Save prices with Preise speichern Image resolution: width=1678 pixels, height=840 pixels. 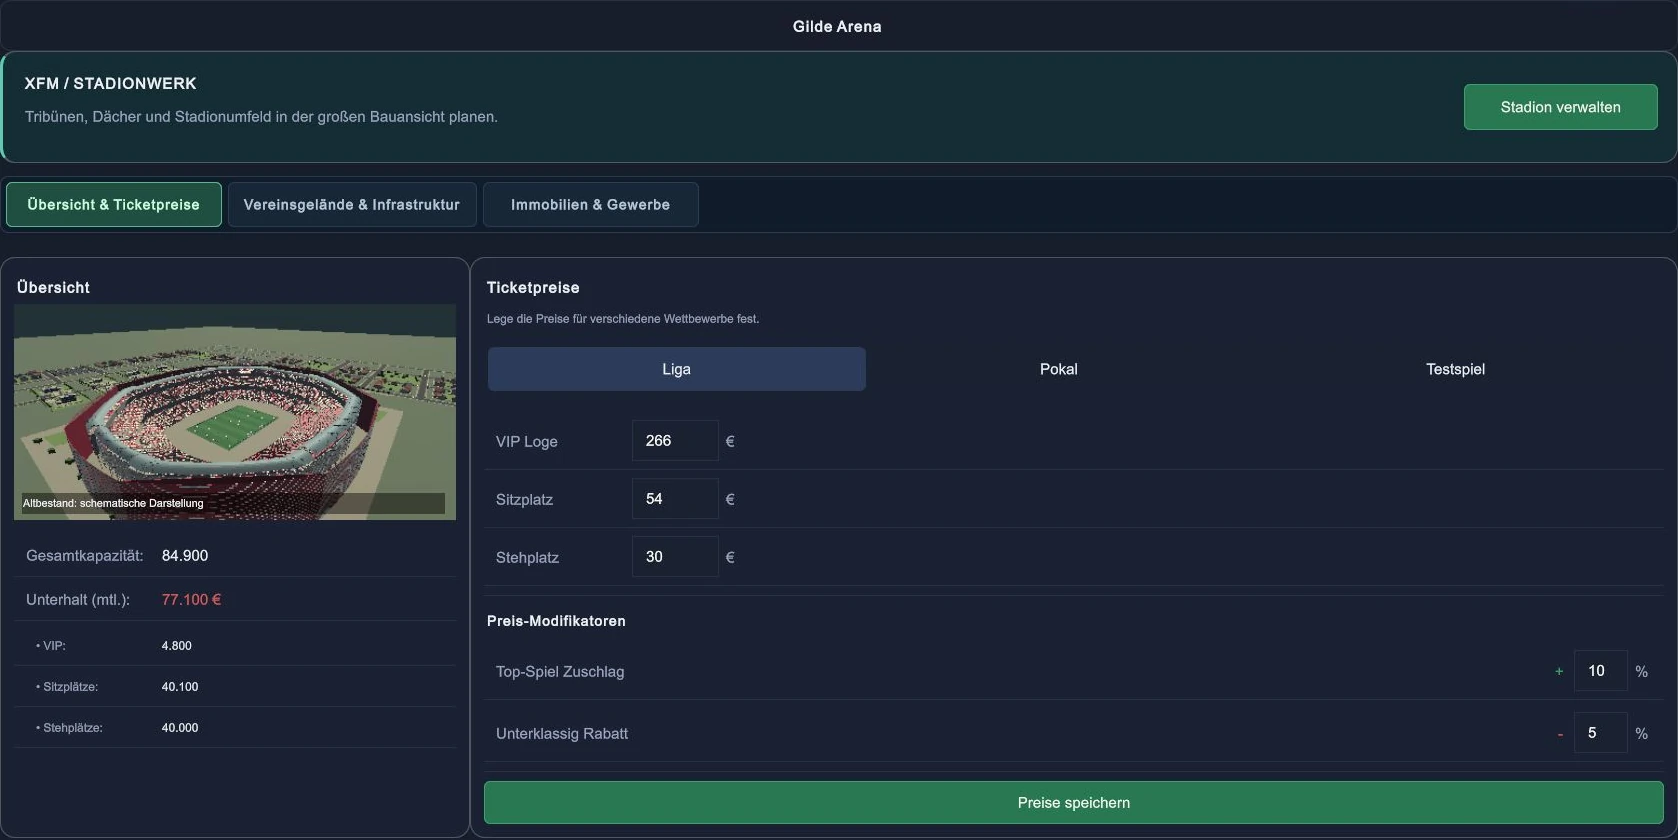pyautogui.click(x=1073, y=803)
